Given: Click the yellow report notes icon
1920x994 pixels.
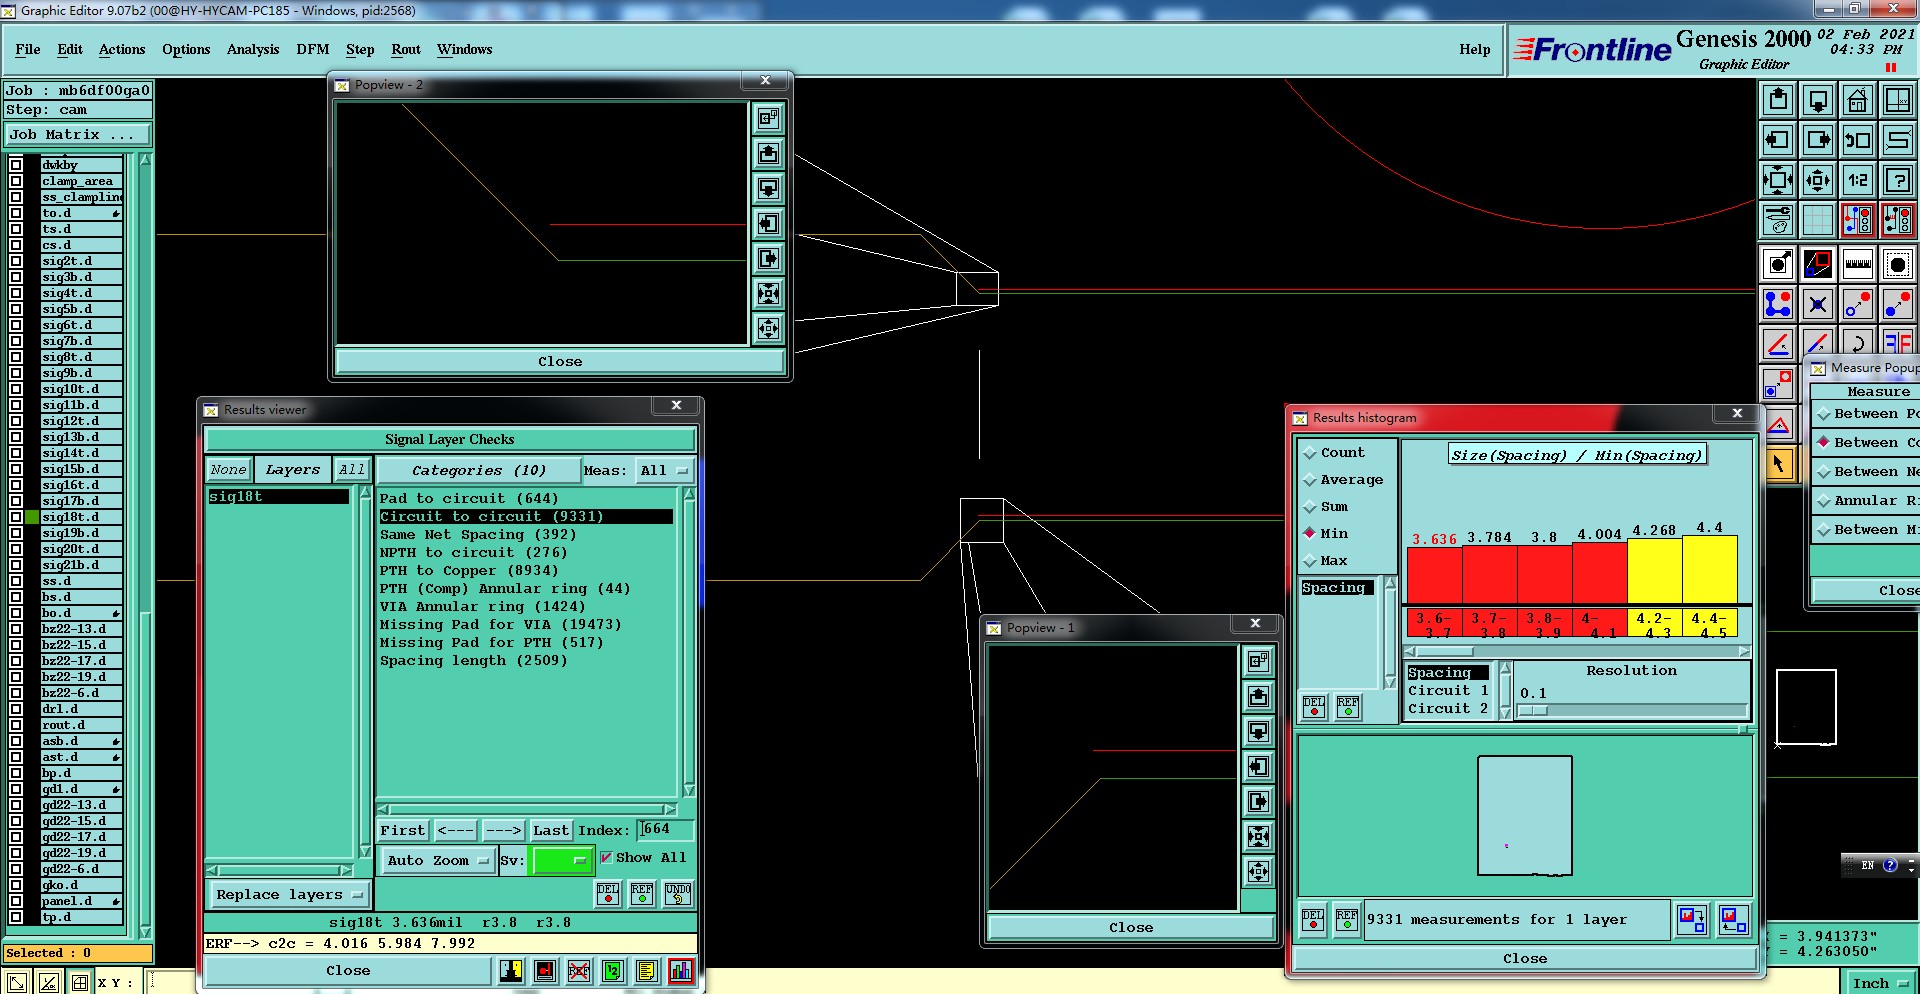Looking at the screenshot, I should [x=647, y=970].
